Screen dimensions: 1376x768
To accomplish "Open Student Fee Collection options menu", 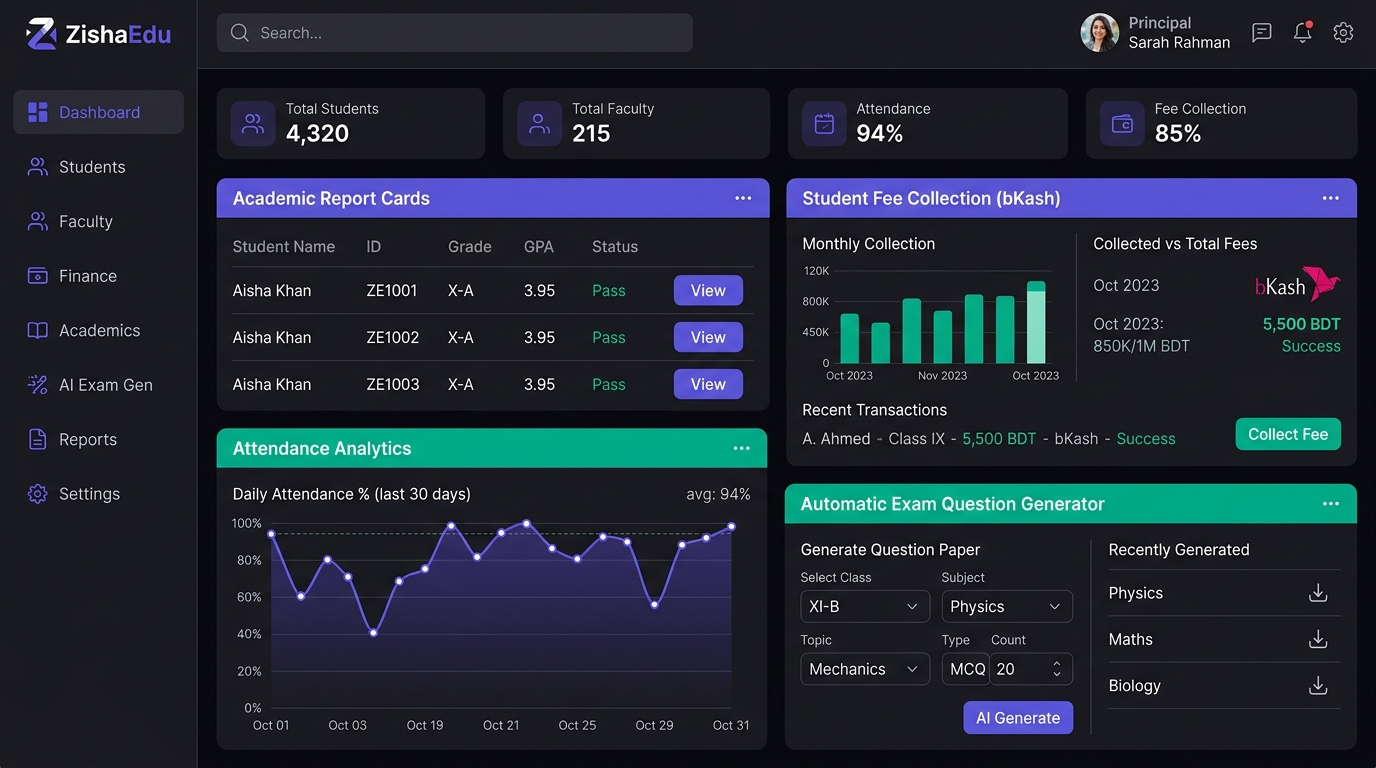I will pyautogui.click(x=1330, y=198).
